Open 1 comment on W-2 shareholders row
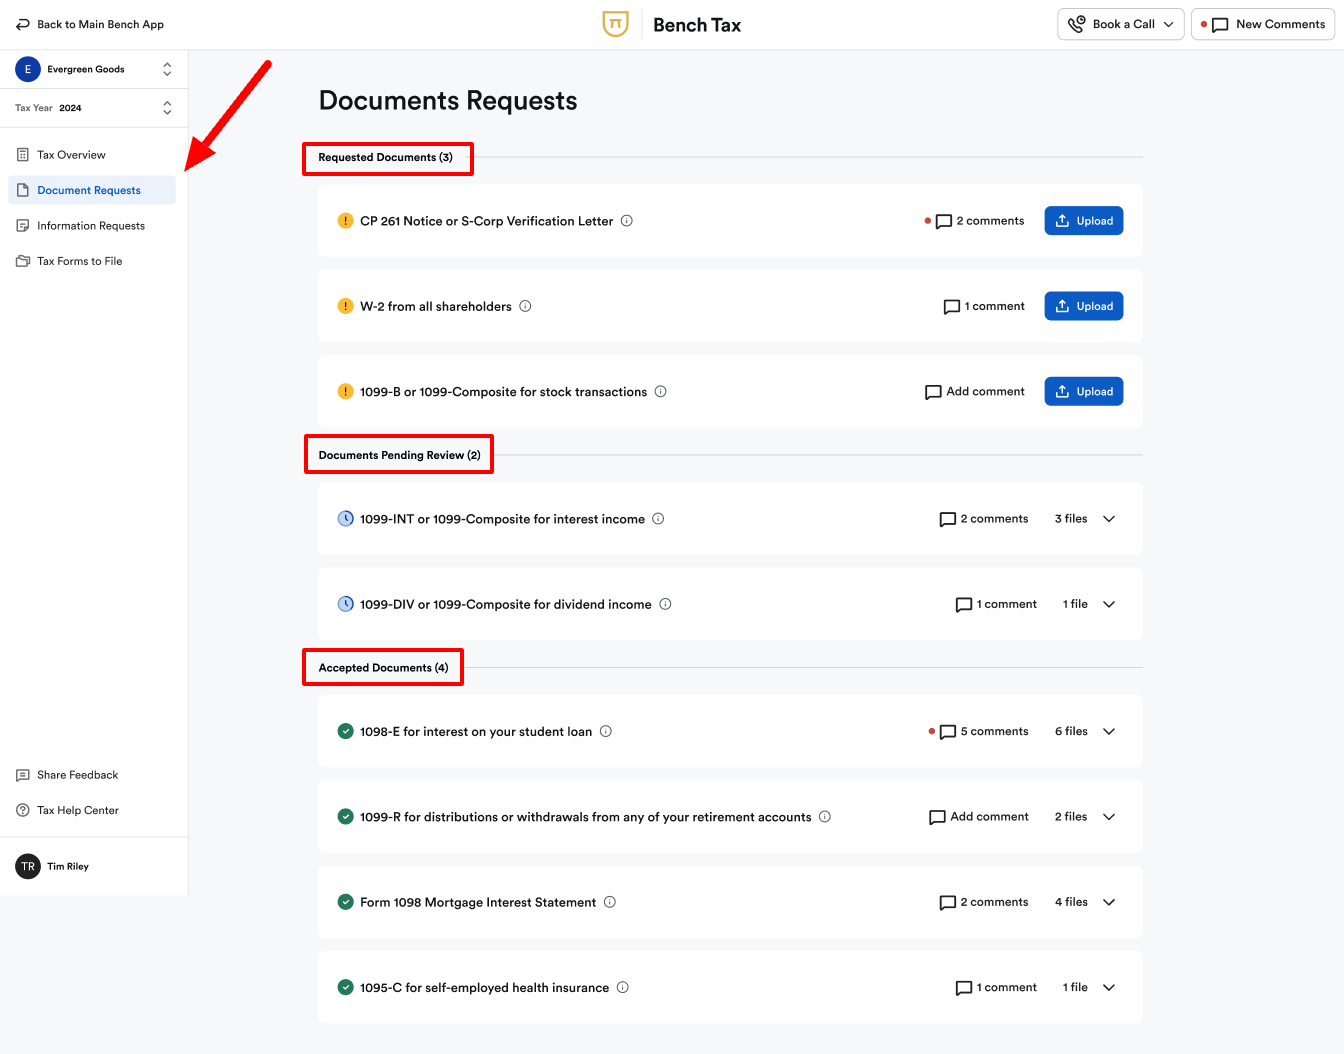This screenshot has width=1344, height=1054. pyautogui.click(x=984, y=306)
